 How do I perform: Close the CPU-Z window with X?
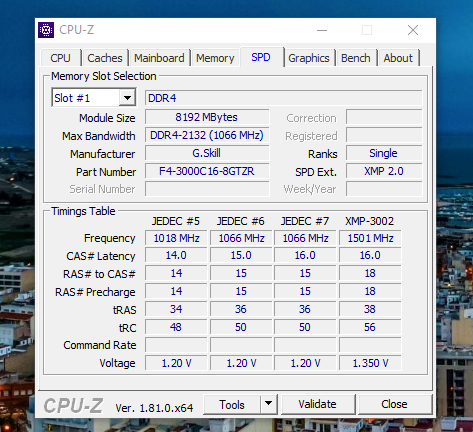point(413,30)
